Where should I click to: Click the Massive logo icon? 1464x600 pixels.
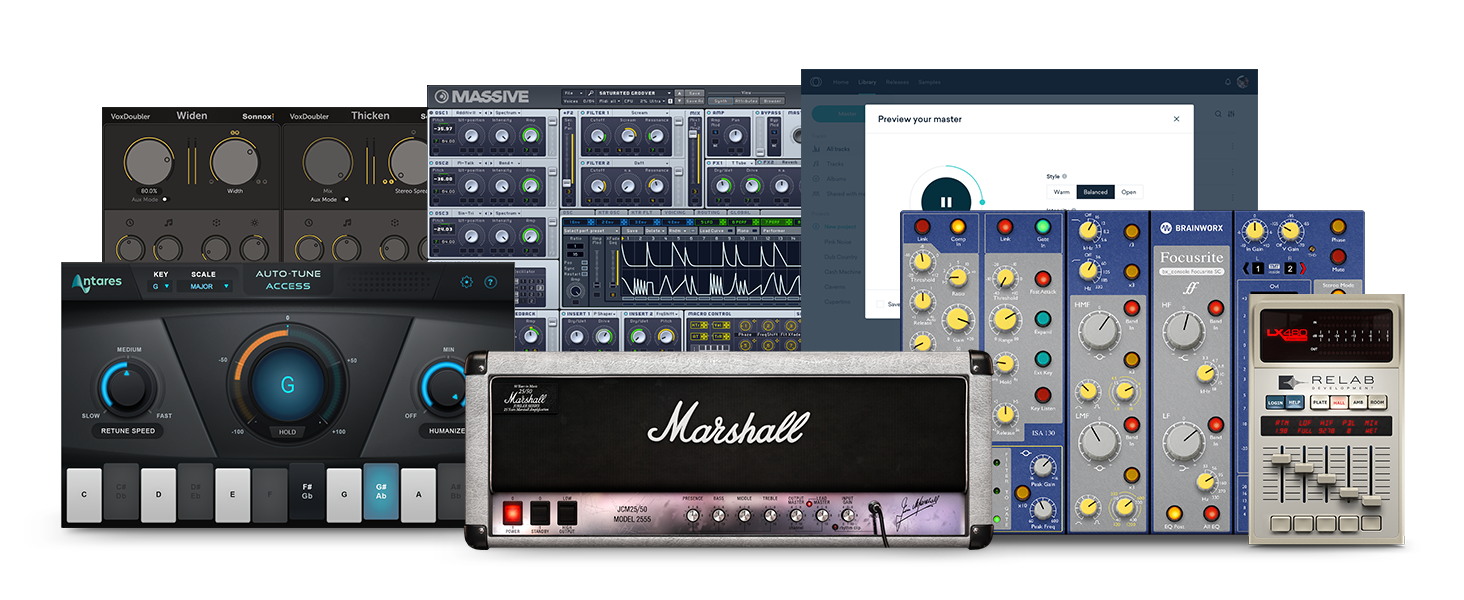click(442, 95)
